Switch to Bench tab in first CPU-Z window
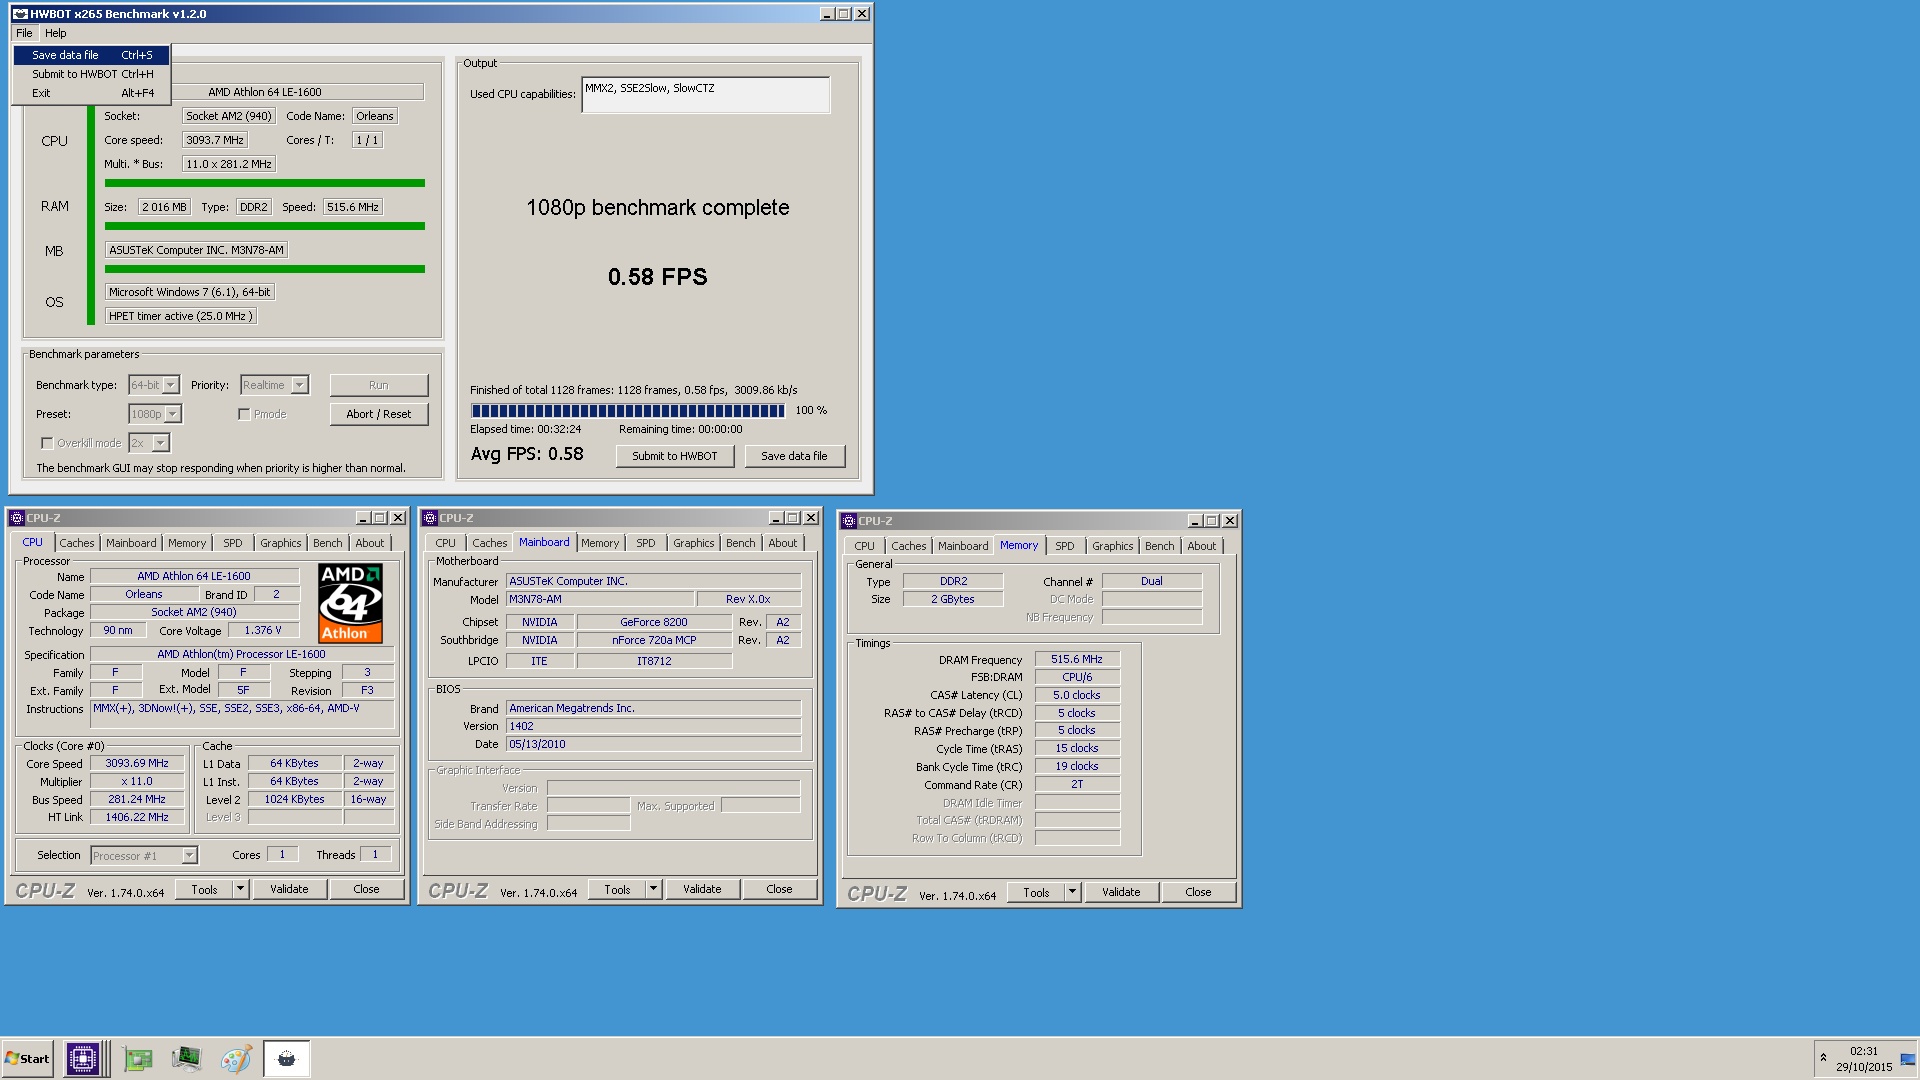The width and height of the screenshot is (1920, 1080). point(328,543)
